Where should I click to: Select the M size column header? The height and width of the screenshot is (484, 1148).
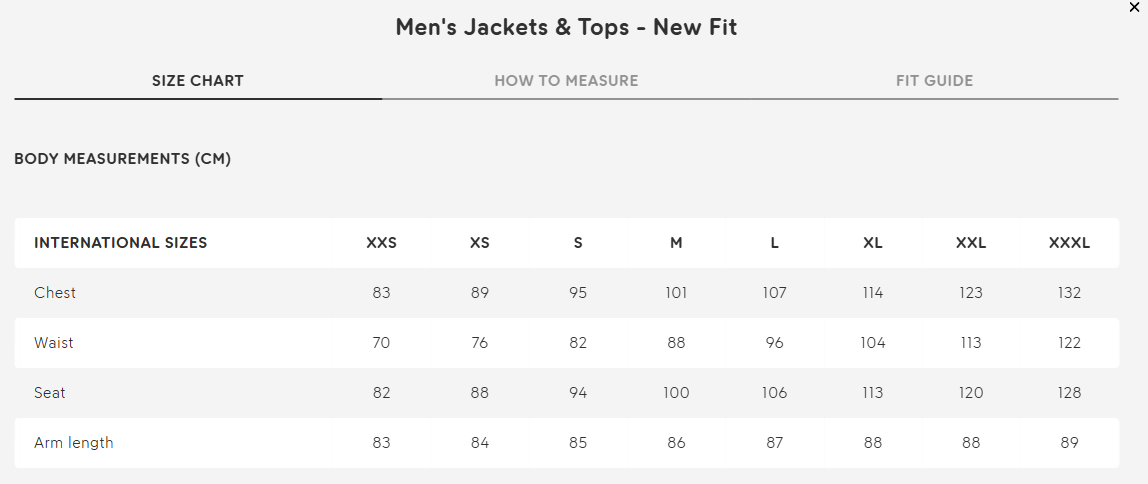pos(676,243)
